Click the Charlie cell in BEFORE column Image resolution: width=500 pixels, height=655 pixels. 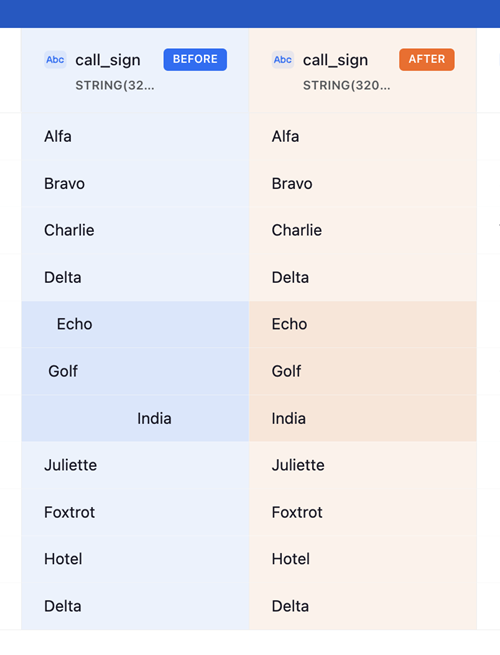(x=135, y=230)
